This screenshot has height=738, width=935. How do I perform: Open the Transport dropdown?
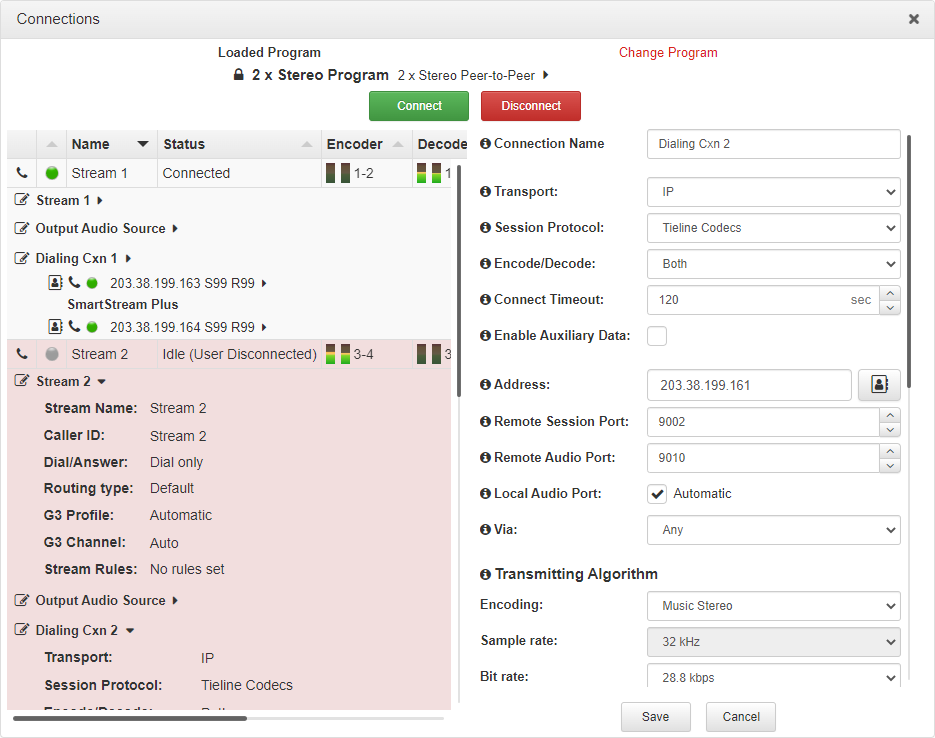tap(773, 192)
